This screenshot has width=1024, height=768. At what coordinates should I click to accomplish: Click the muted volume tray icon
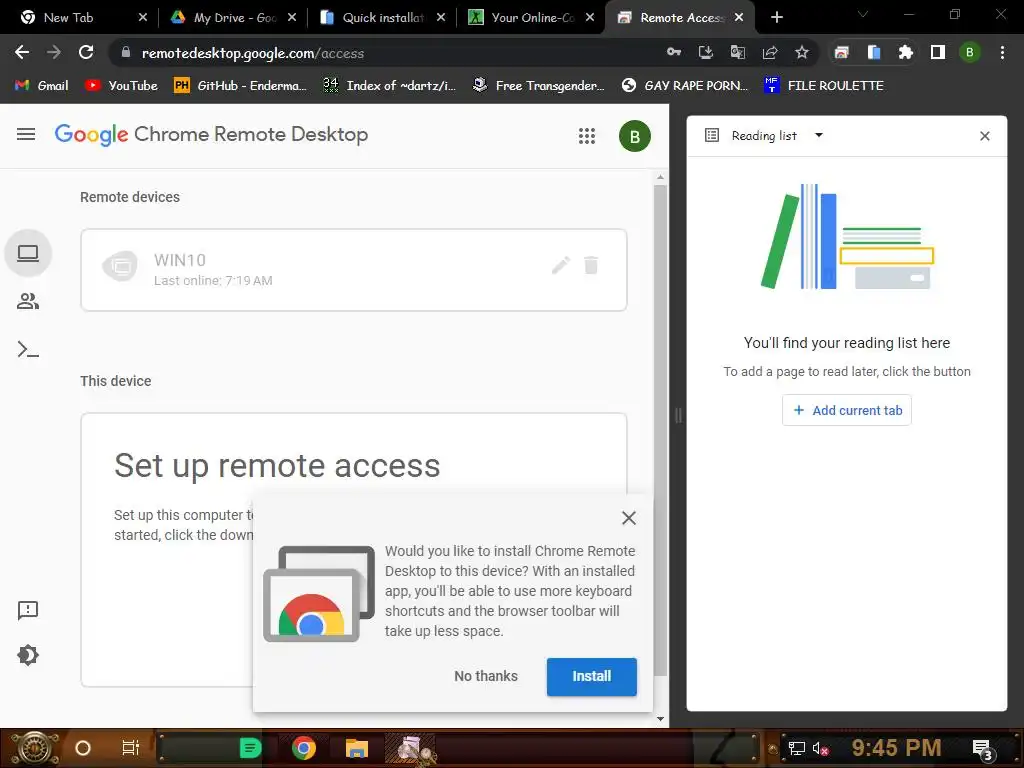click(x=820, y=748)
